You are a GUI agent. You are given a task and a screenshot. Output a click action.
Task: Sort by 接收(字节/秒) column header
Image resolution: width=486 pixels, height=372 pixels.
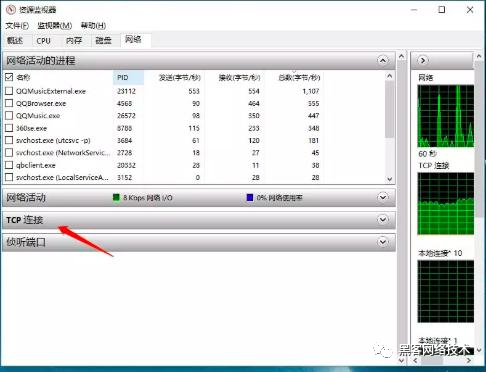point(235,78)
